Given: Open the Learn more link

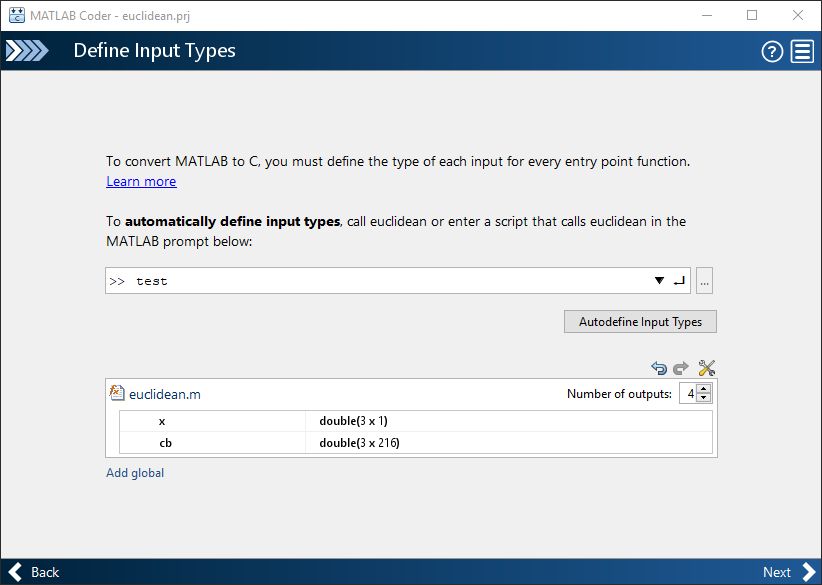Looking at the screenshot, I should [141, 182].
